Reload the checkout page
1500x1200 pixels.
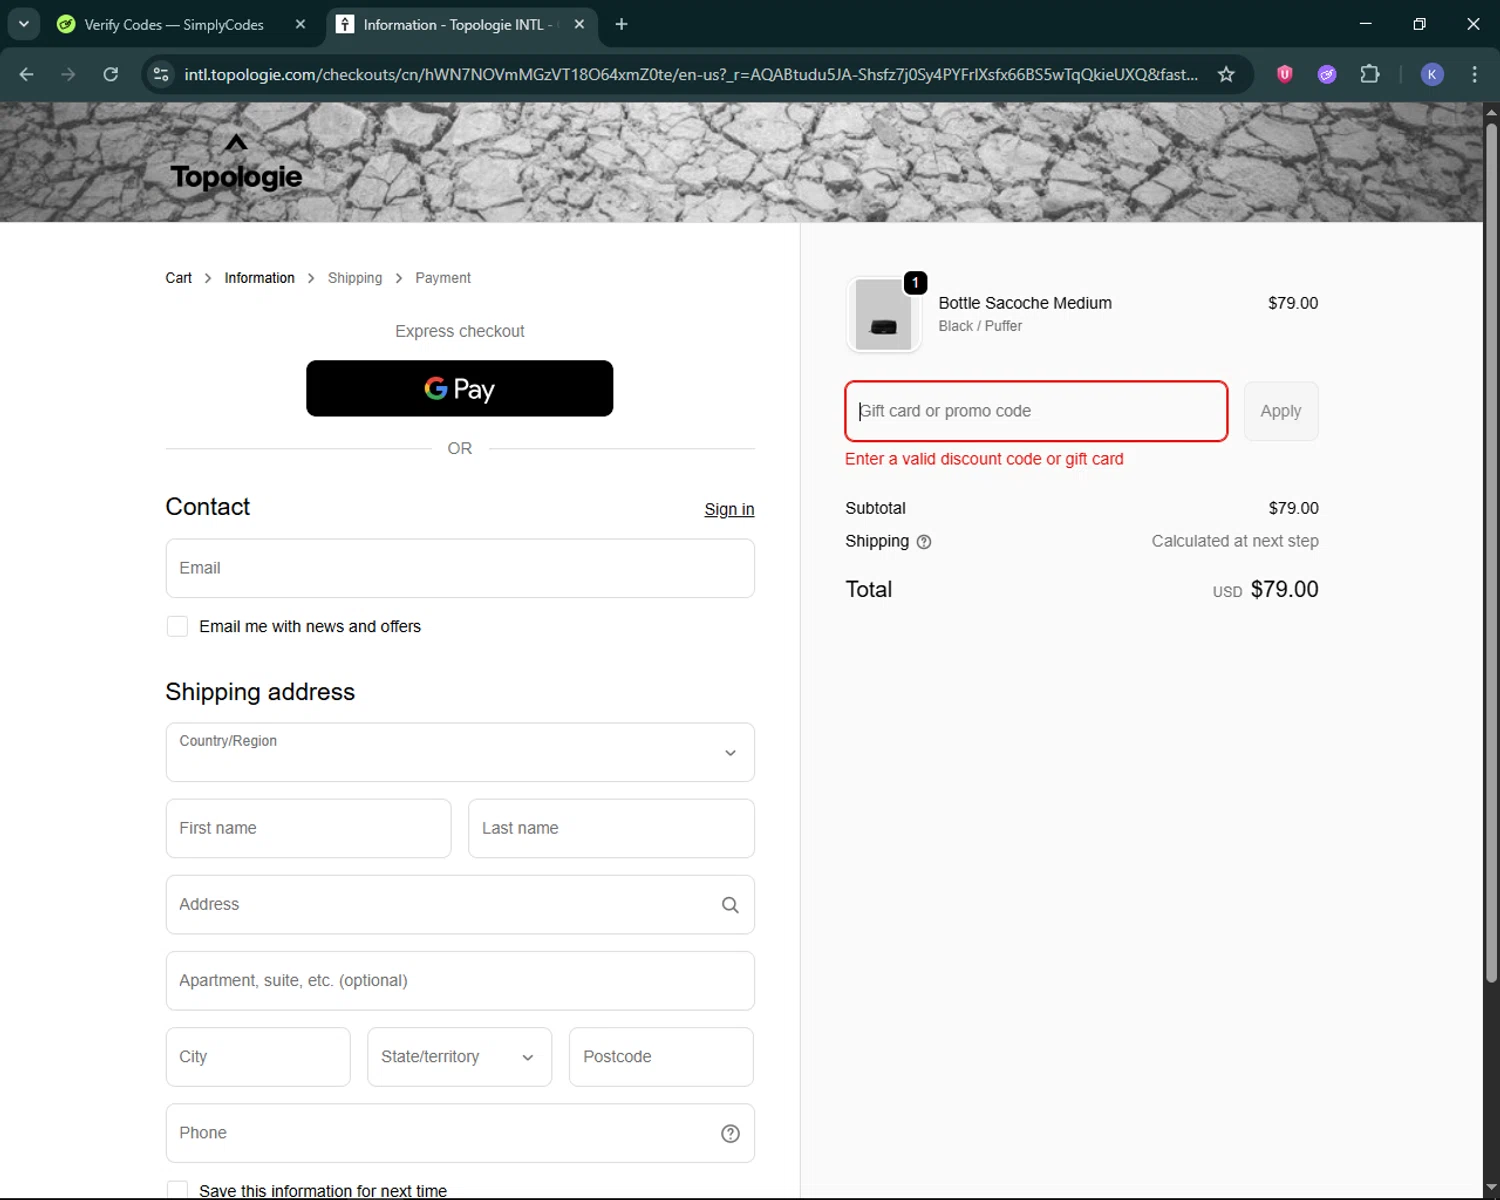tap(111, 74)
